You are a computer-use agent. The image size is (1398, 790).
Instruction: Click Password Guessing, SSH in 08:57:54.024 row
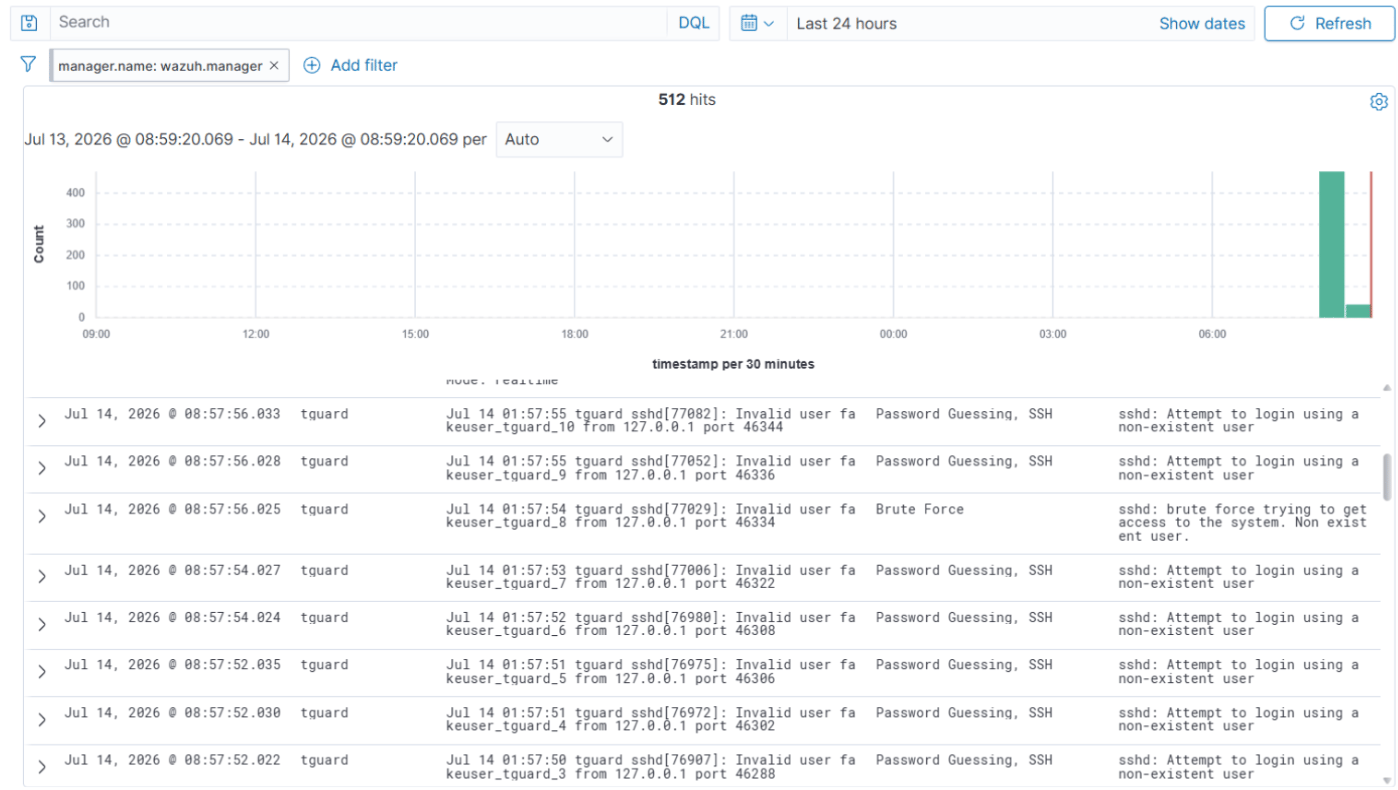(x=964, y=618)
